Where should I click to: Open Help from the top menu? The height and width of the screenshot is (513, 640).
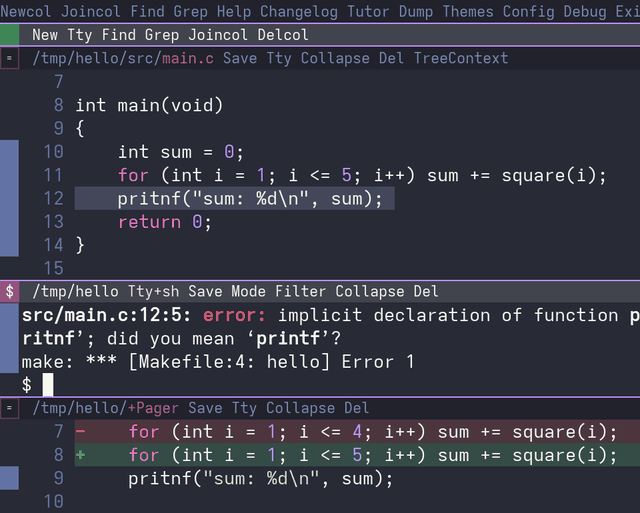(x=234, y=11)
